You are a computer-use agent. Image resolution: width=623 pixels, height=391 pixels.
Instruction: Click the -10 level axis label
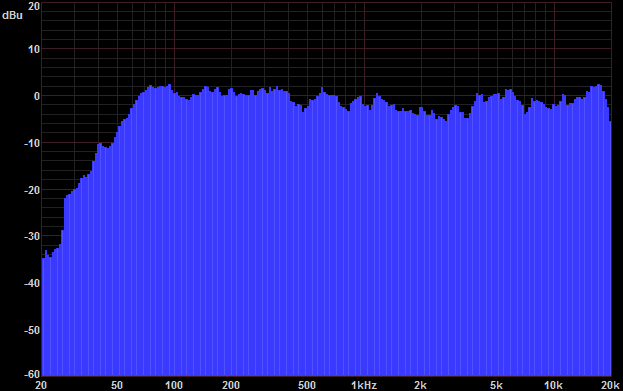pyautogui.click(x=32, y=143)
